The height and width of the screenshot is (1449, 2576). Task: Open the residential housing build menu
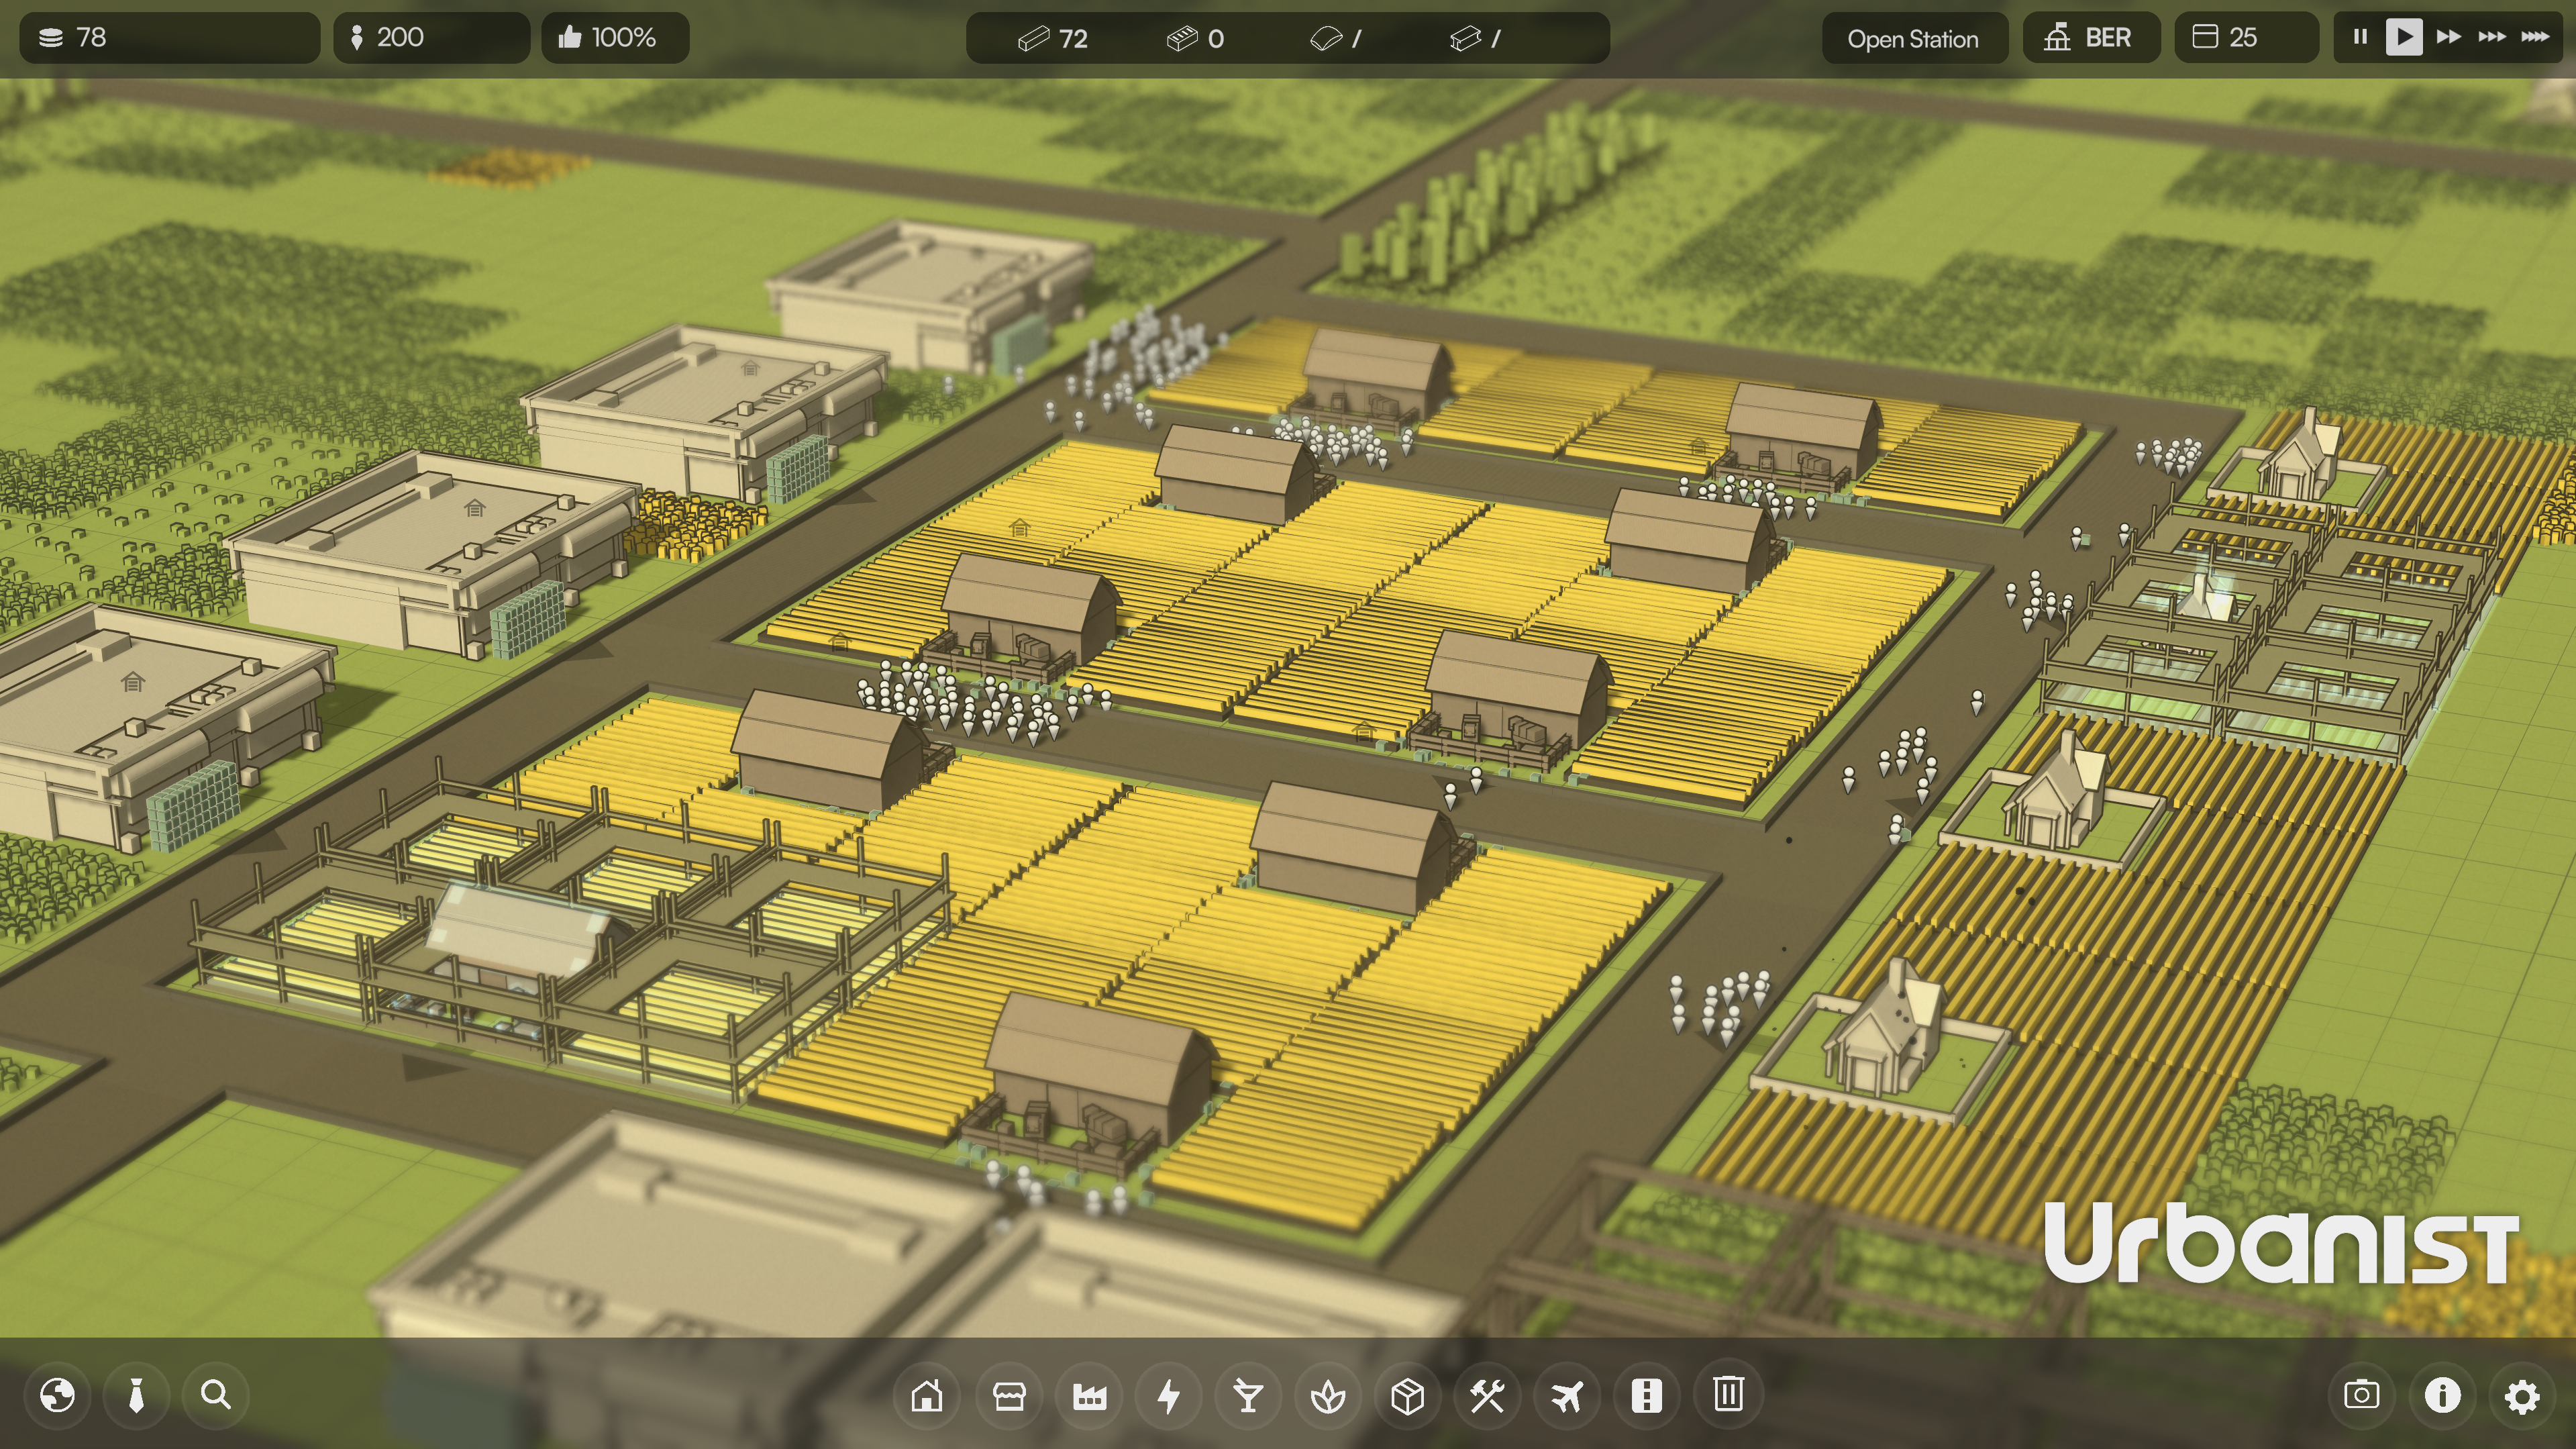click(927, 1395)
